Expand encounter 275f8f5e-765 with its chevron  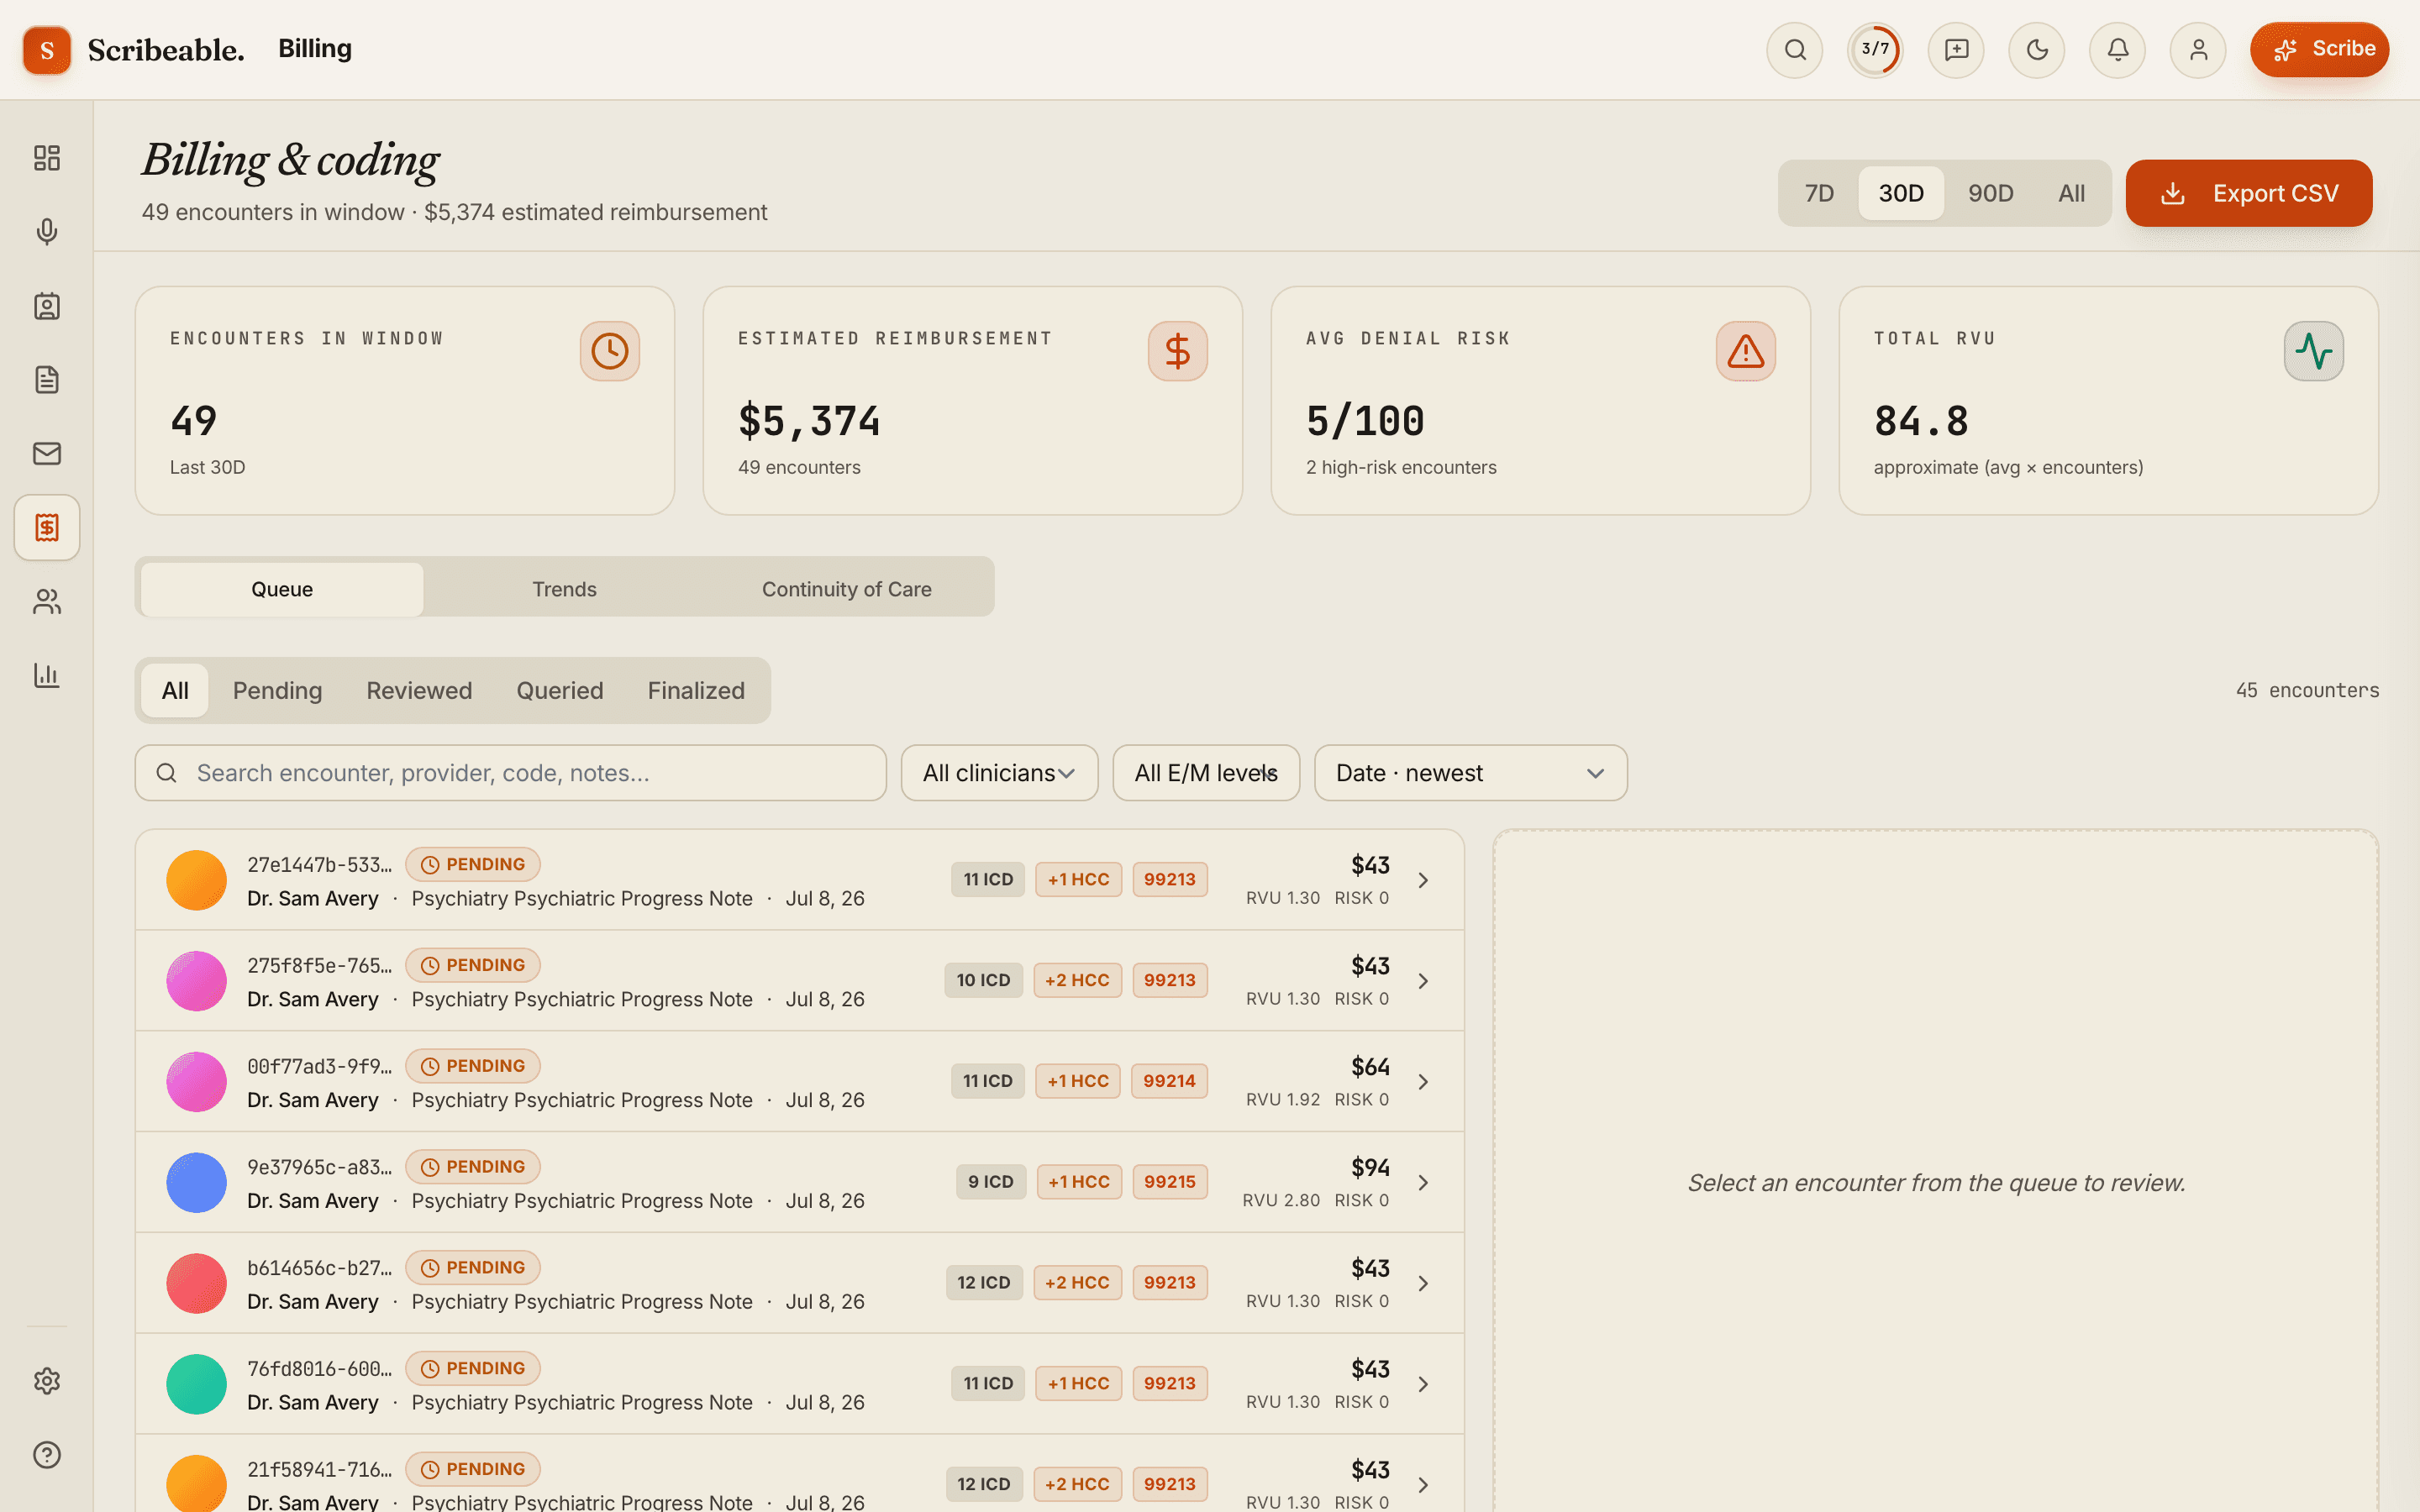pyautogui.click(x=1423, y=981)
